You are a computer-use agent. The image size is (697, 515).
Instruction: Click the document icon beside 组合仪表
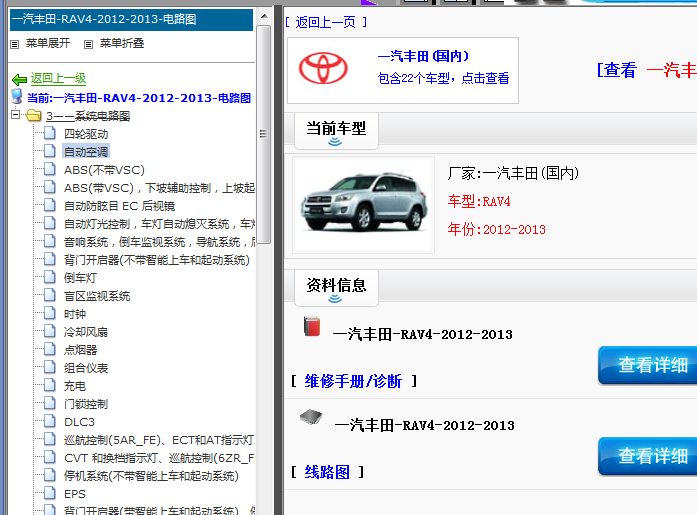coord(50,367)
